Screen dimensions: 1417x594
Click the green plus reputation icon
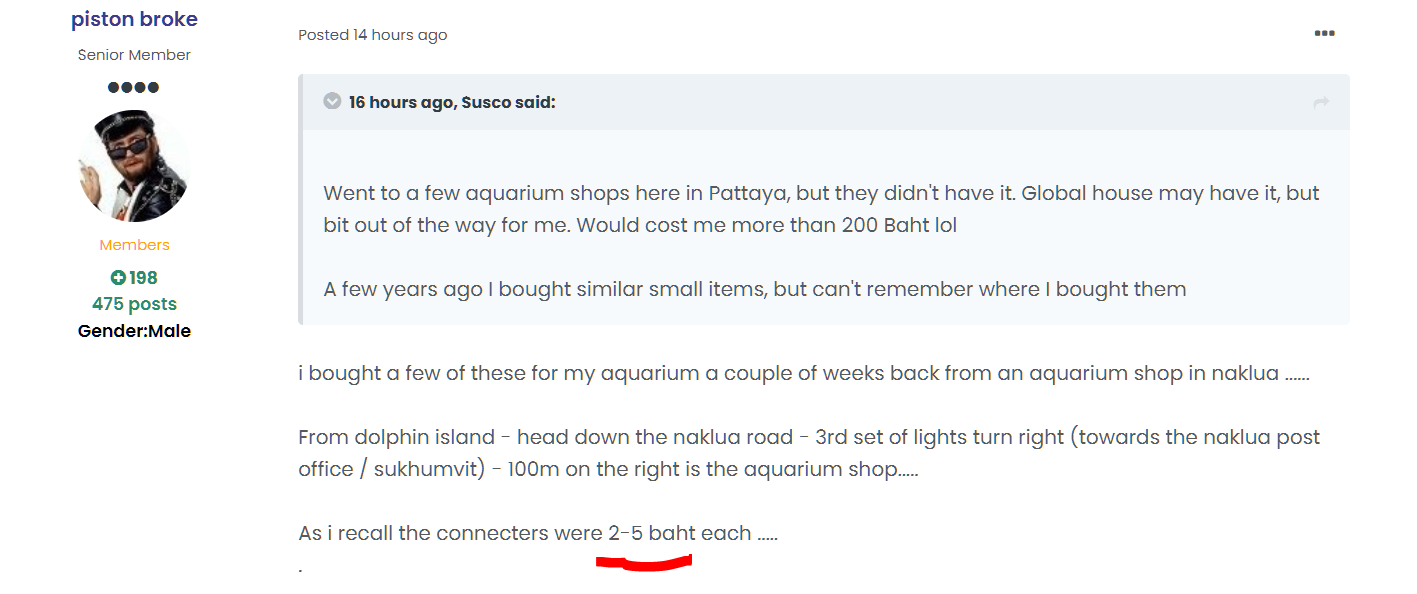coord(117,278)
